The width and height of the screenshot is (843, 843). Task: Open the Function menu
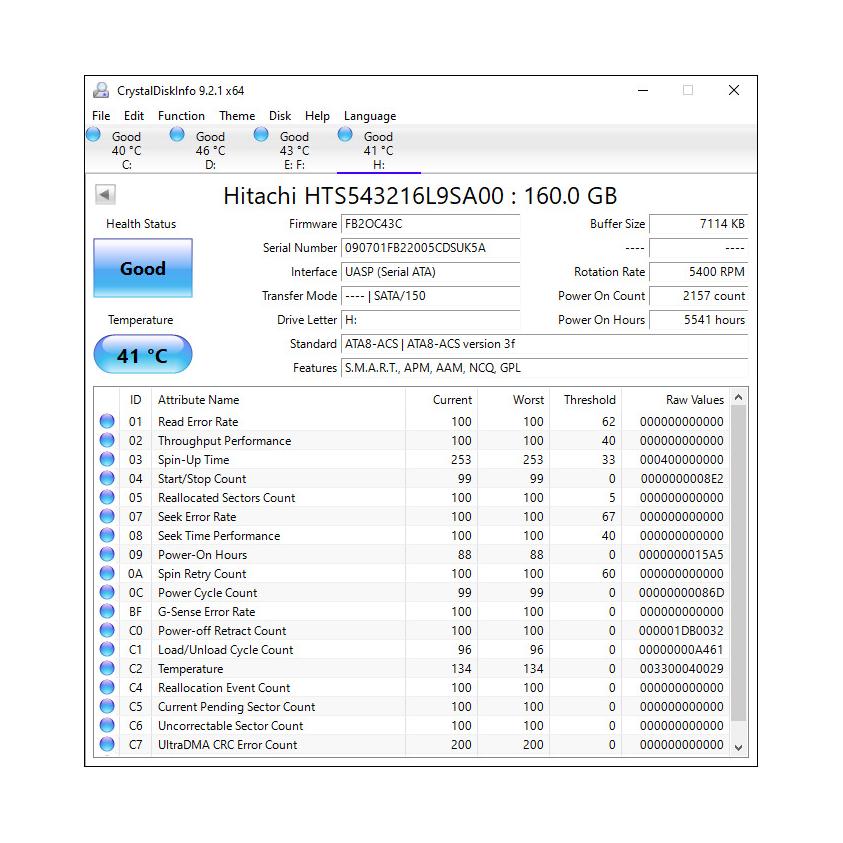181,116
